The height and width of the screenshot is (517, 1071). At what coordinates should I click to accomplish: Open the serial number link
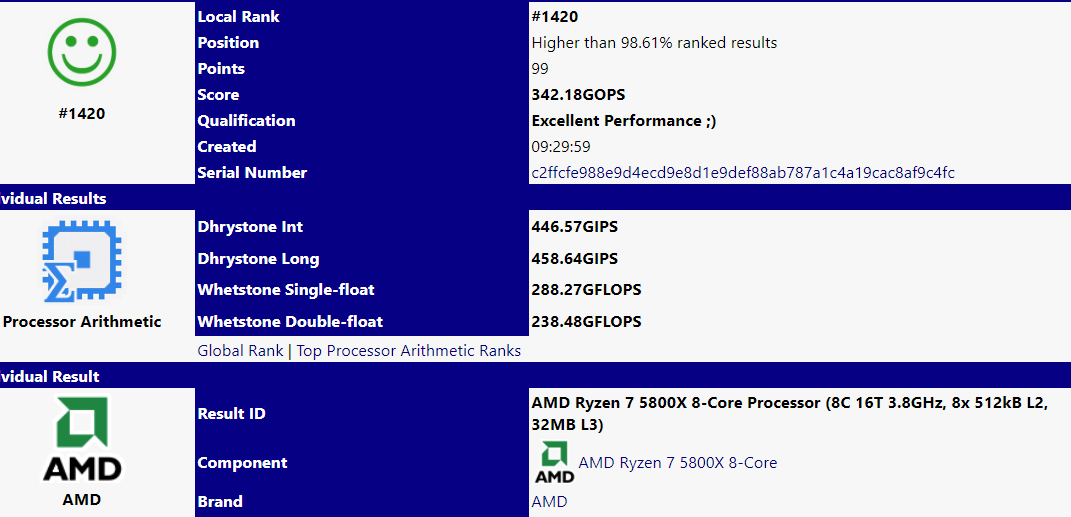coord(743,173)
